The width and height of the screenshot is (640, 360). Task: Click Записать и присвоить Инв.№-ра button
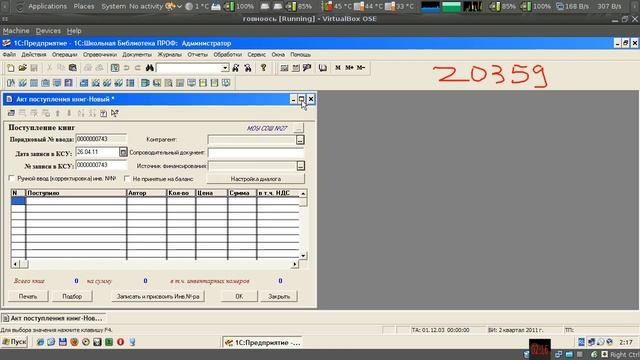[158, 296]
